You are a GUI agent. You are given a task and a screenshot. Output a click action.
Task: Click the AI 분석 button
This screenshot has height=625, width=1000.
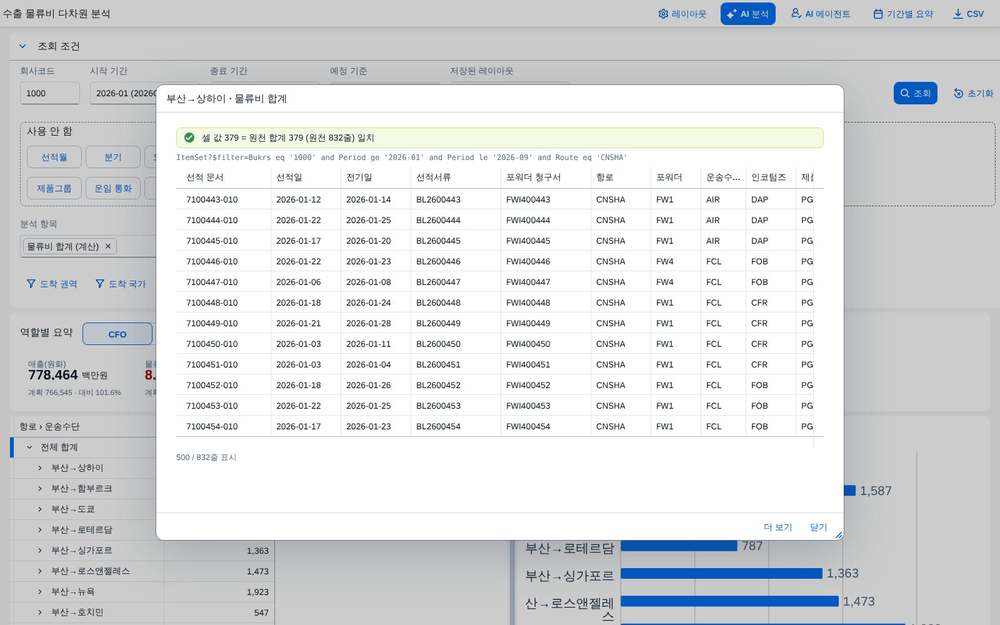point(748,13)
